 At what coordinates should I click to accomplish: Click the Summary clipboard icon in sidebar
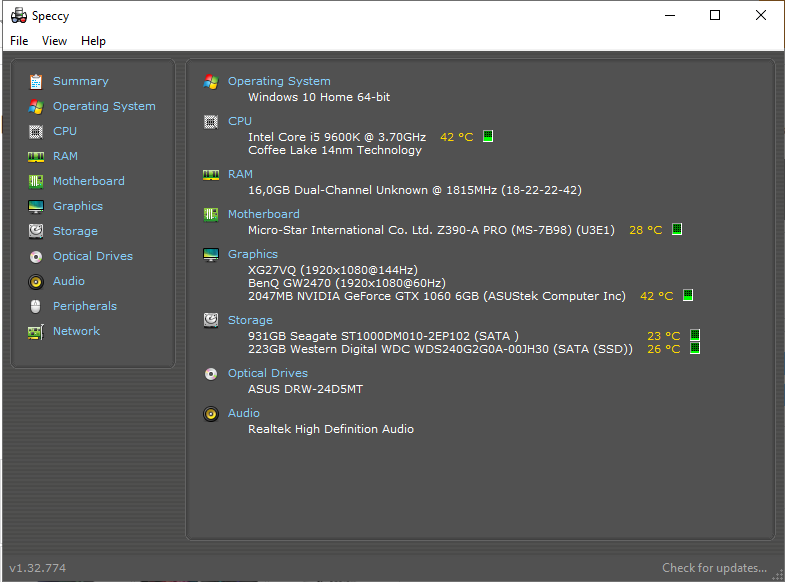click(x=36, y=81)
